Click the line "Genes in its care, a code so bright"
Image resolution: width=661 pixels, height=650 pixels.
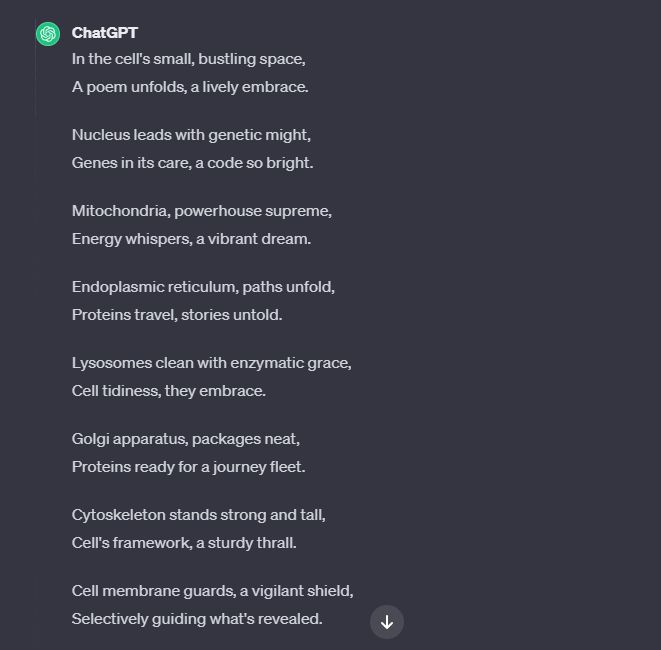193,163
